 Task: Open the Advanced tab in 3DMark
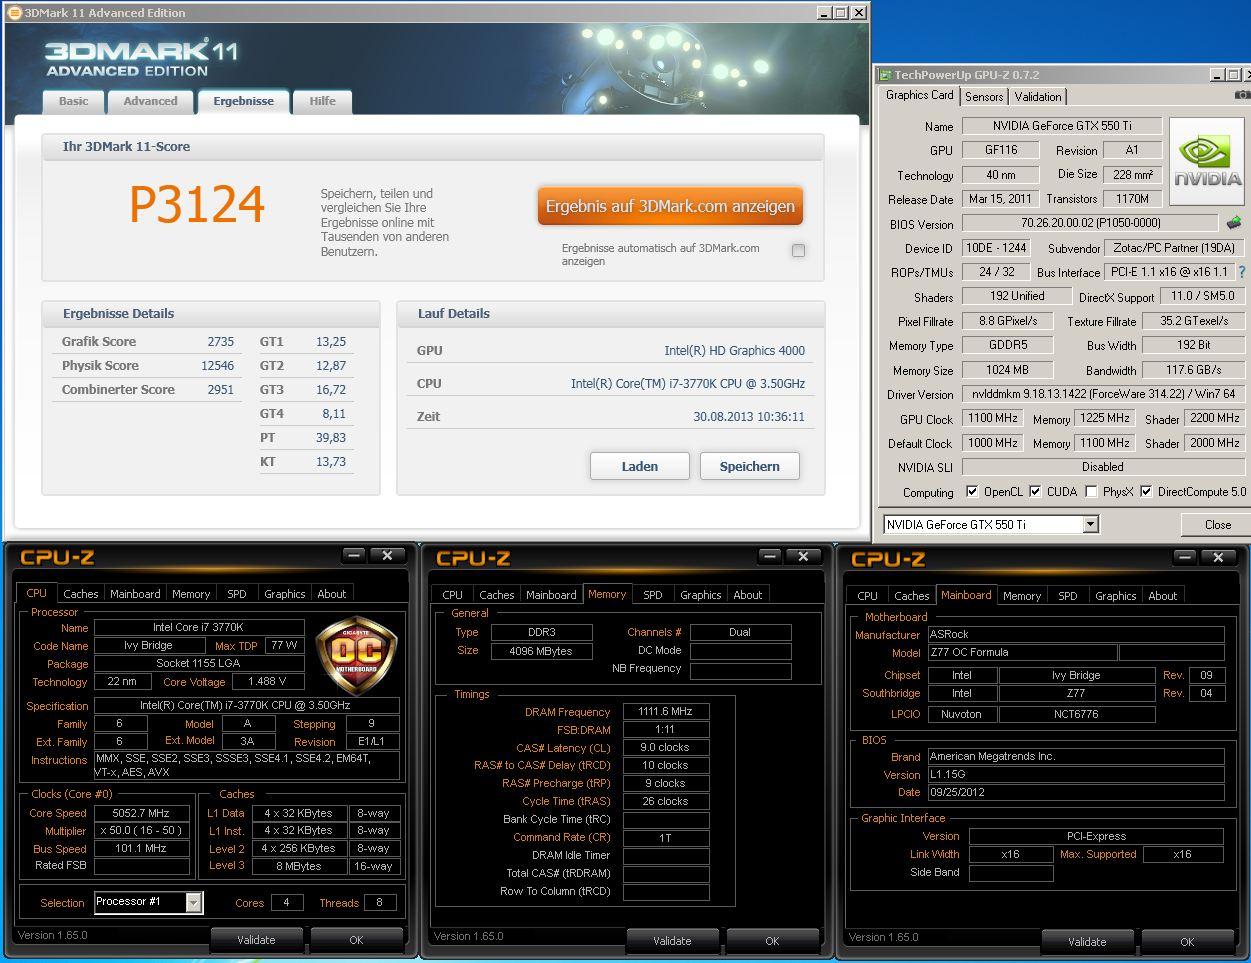(150, 101)
